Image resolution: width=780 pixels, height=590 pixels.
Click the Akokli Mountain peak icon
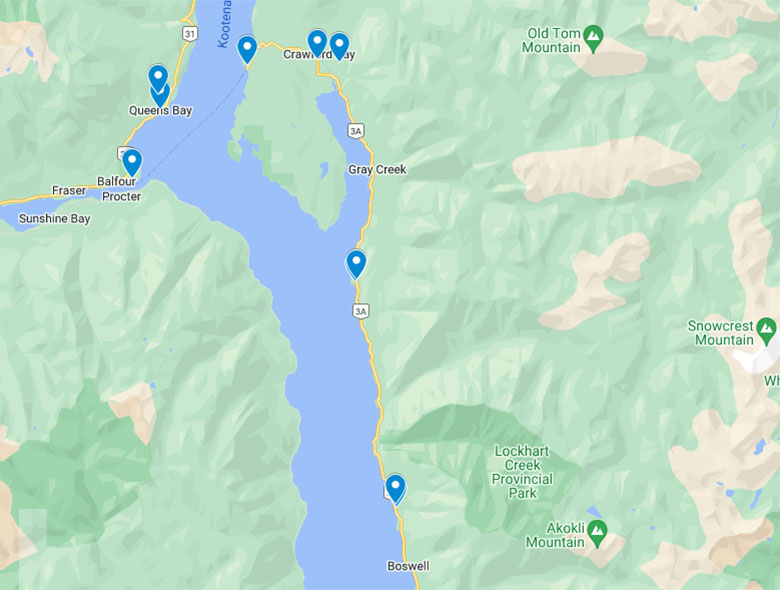(597, 533)
